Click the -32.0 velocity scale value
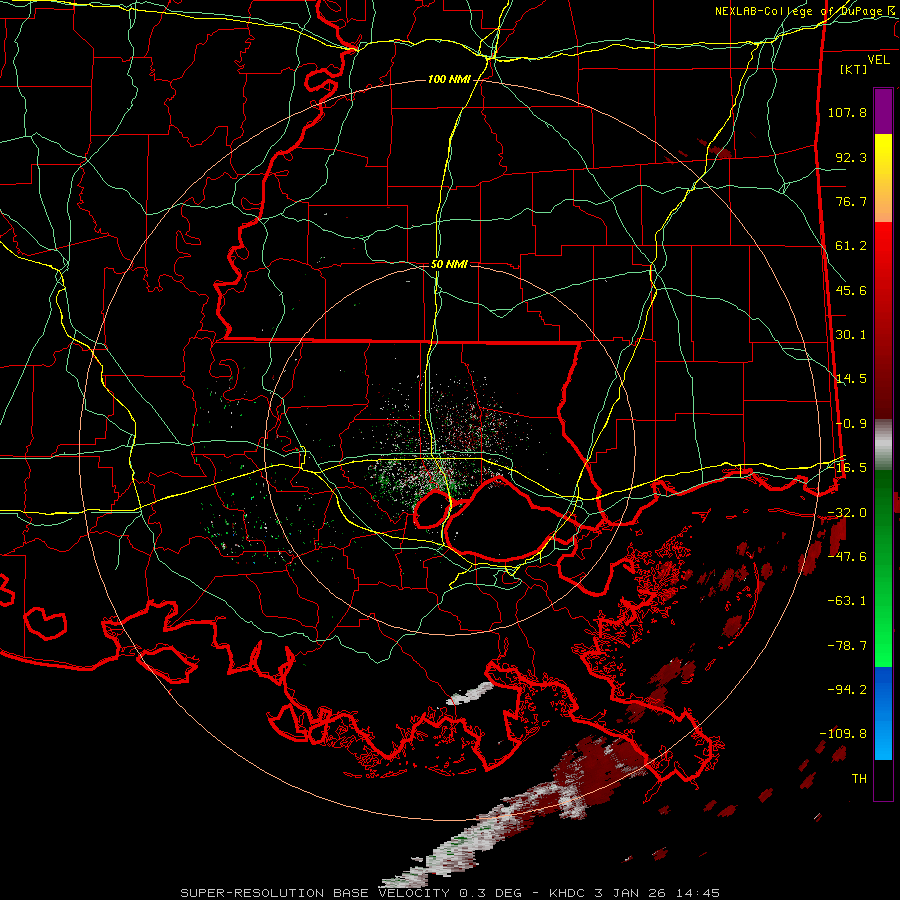 (x=847, y=513)
